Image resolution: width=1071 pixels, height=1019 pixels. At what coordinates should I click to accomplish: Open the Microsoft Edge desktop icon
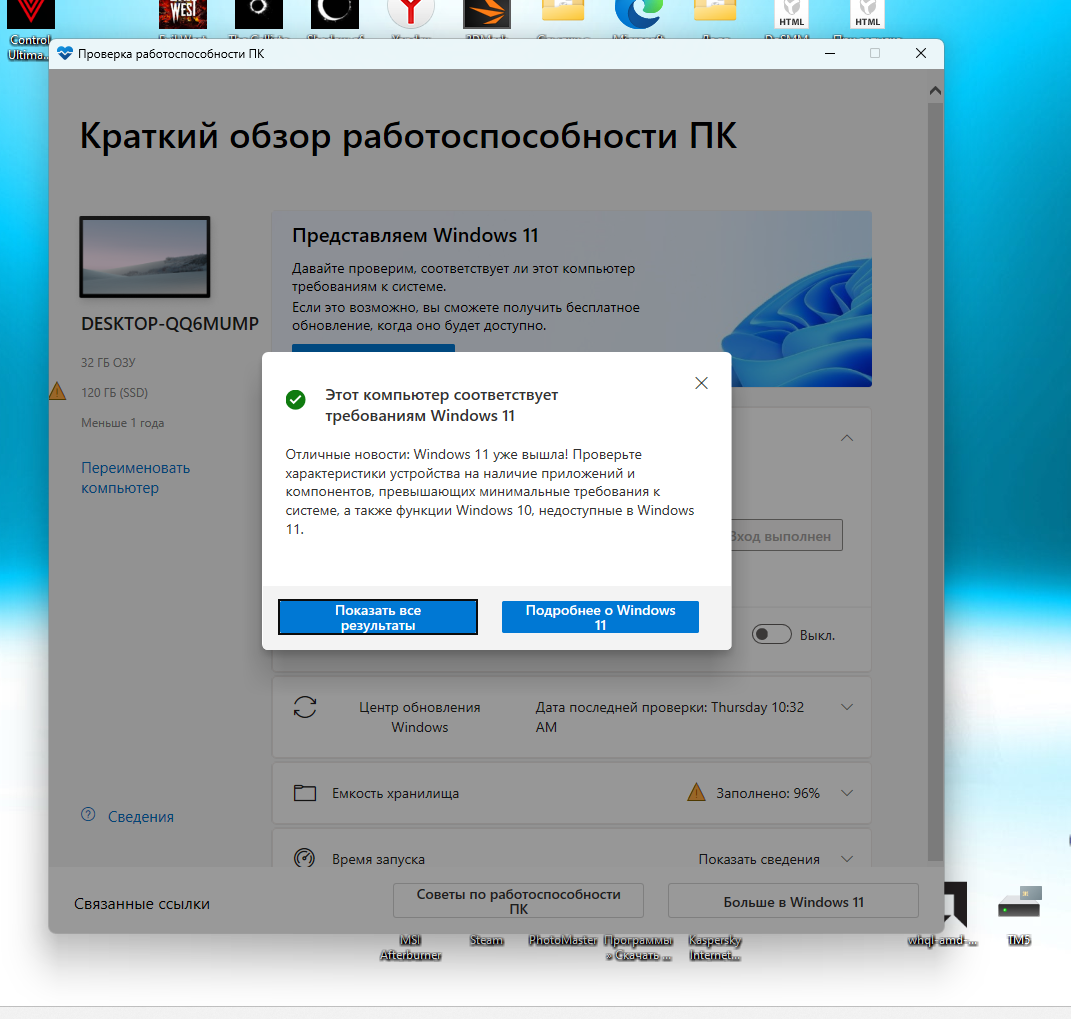(x=639, y=14)
